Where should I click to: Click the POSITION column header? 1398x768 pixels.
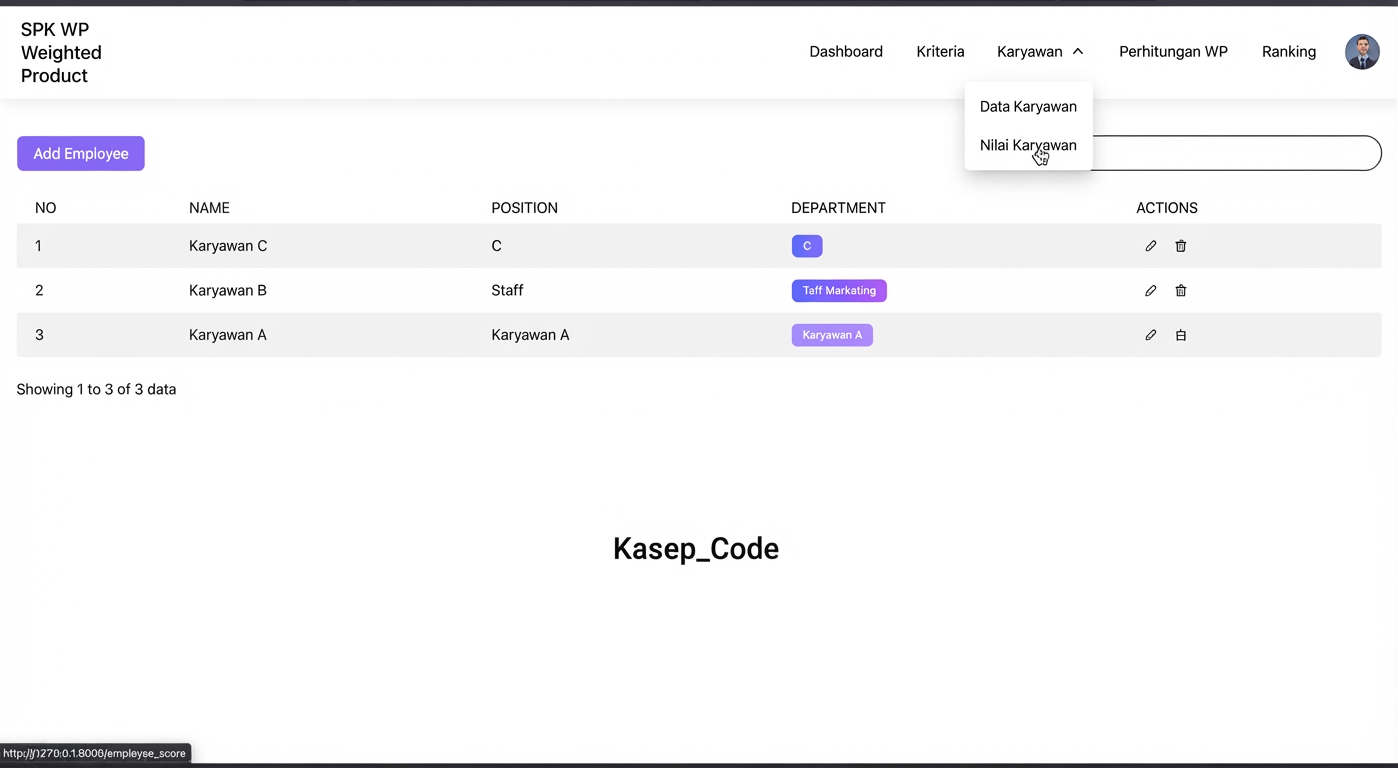click(x=524, y=208)
